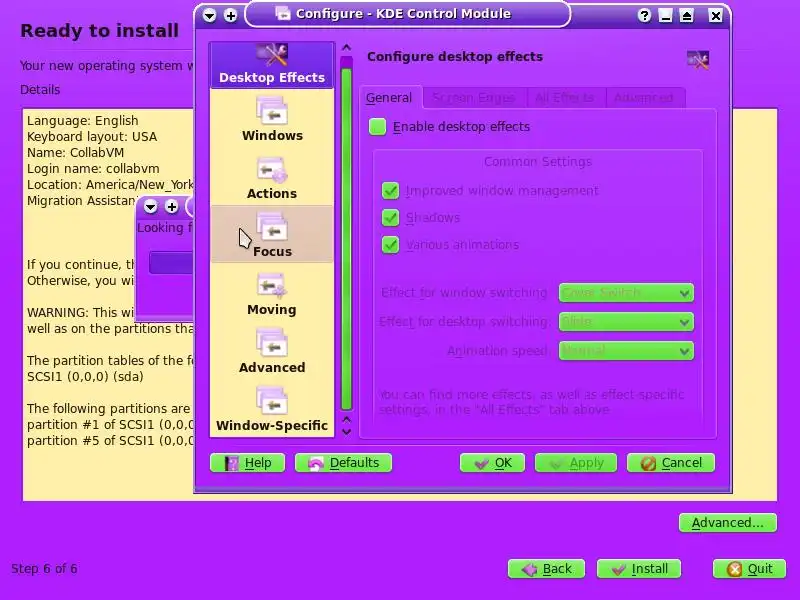Click the Configure window title icon
The height and width of the screenshot is (600, 800).
[283, 13]
